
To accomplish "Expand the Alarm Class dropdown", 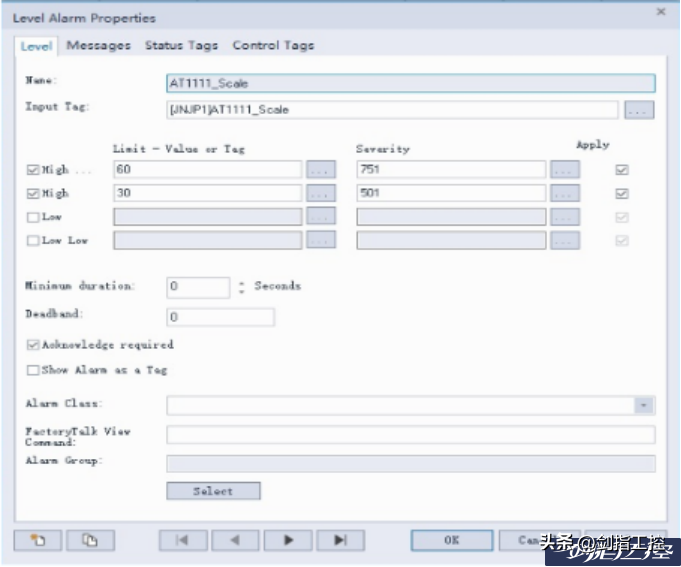I will (x=645, y=406).
